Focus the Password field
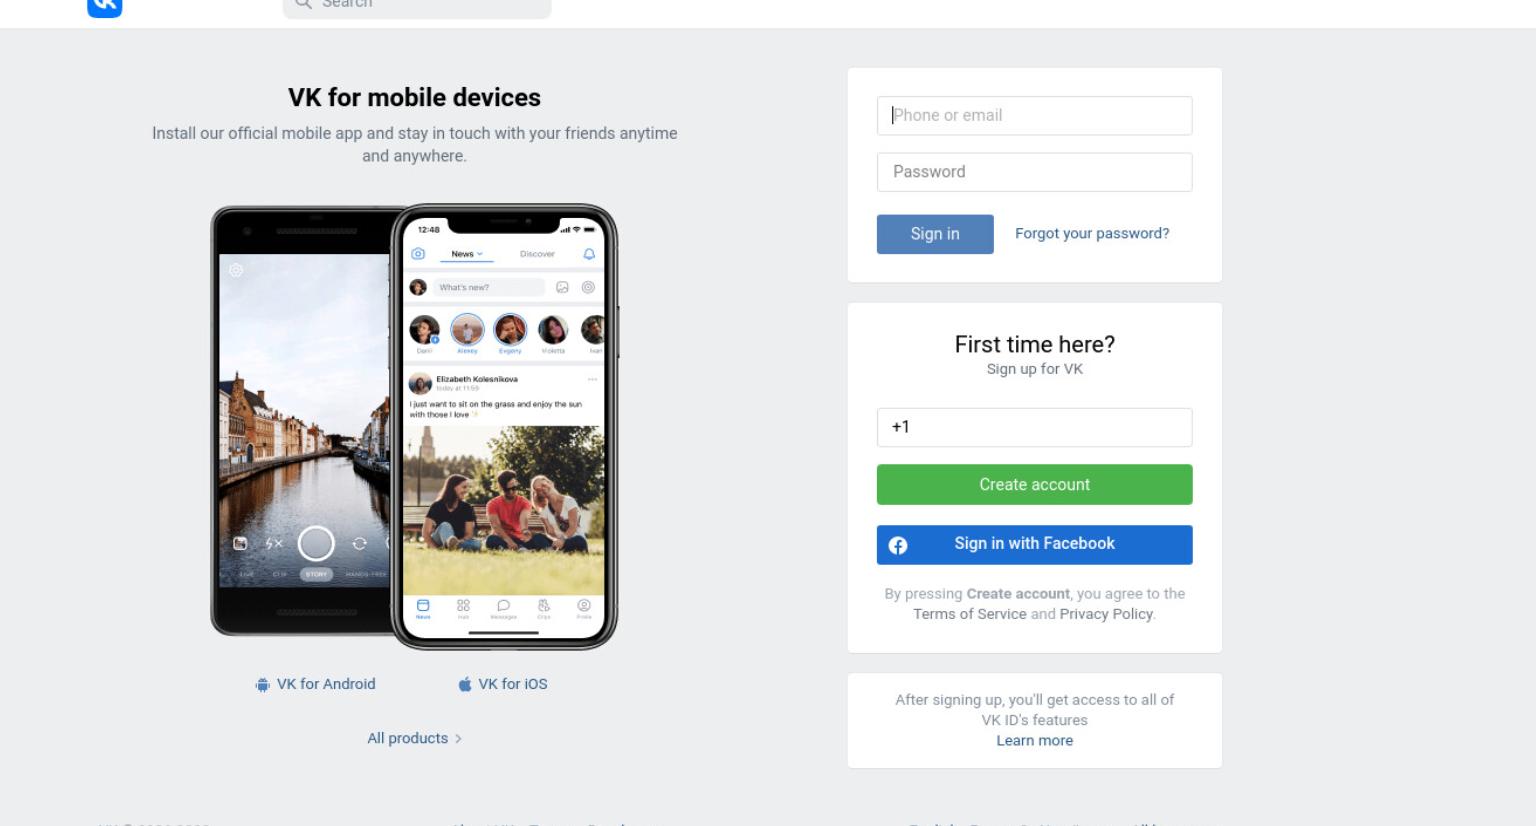Viewport: 1536px width, 826px height. pyautogui.click(x=1035, y=172)
